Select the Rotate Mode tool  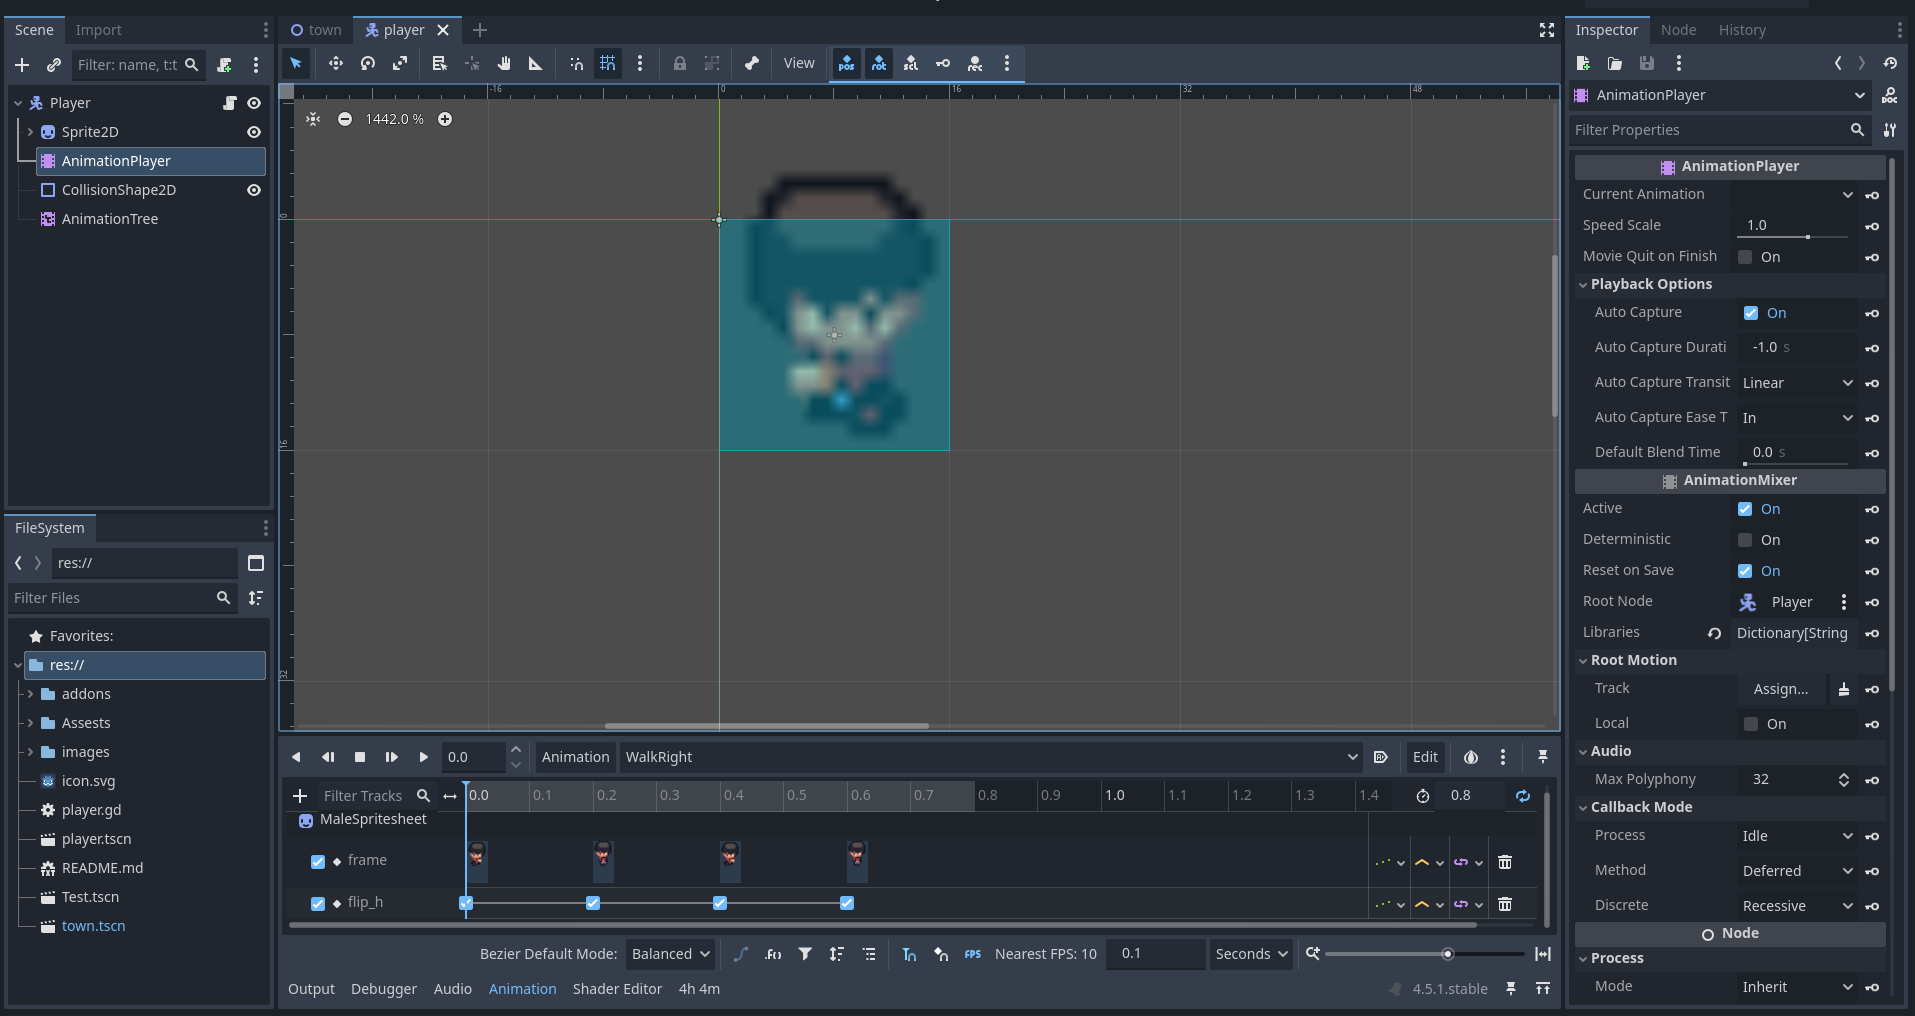point(368,63)
